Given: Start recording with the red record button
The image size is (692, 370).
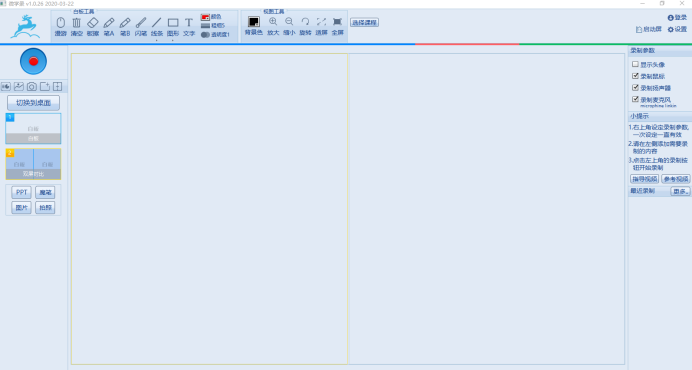Looking at the screenshot, I should click(x=33, y=61).
